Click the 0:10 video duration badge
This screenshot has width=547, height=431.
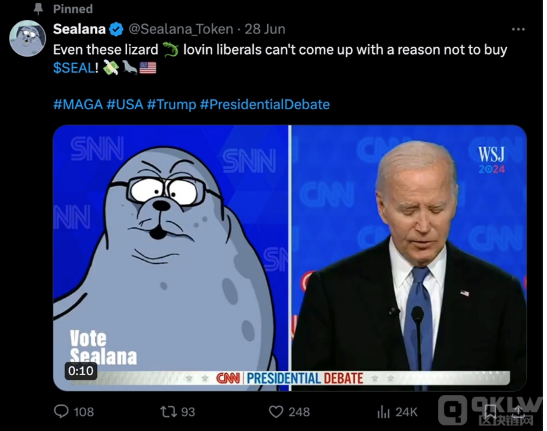coord(81,371)
